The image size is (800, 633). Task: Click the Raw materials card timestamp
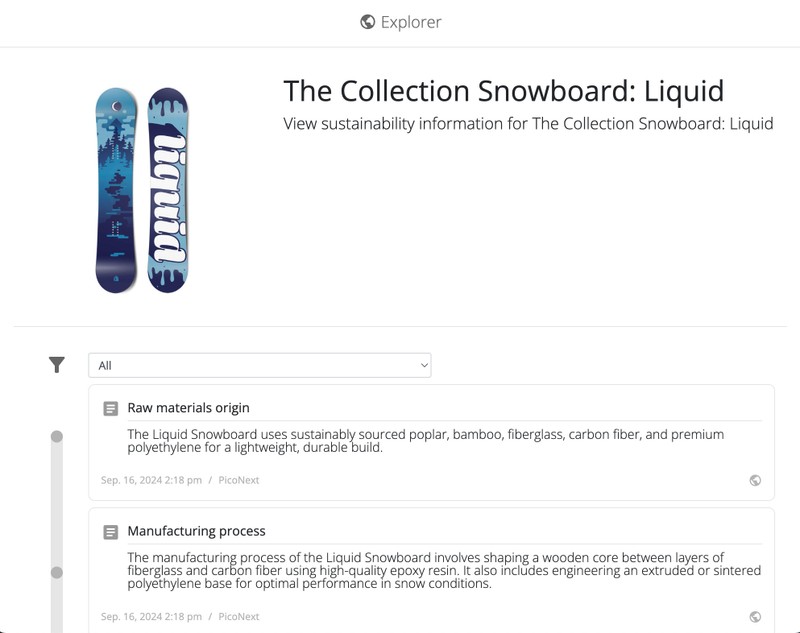[151, 480]
